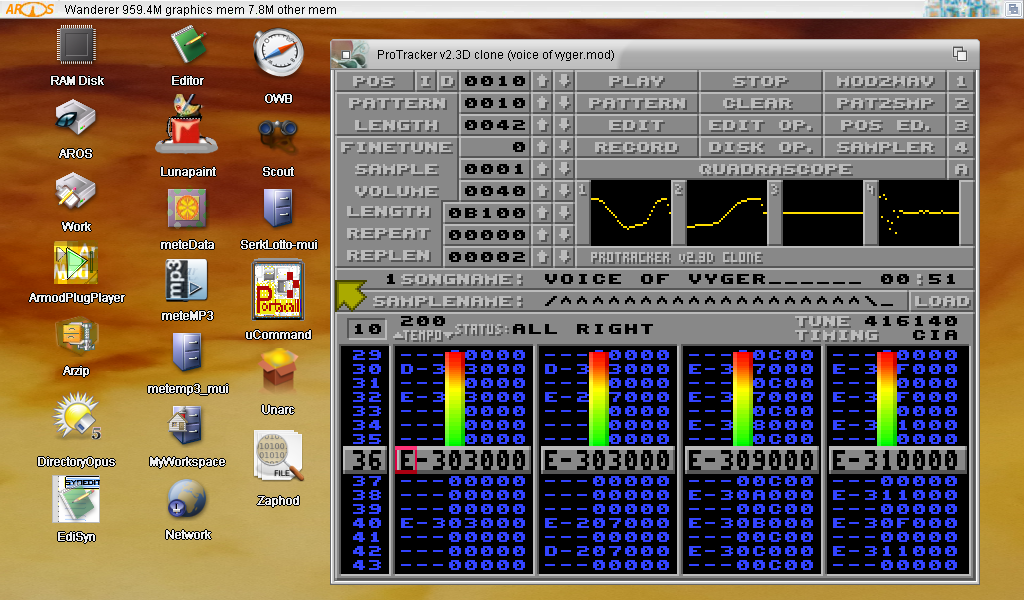Screen dimensions: 1024x600
Task: Decrease REPLEN value with down arrow
Action: click(564, 256)
